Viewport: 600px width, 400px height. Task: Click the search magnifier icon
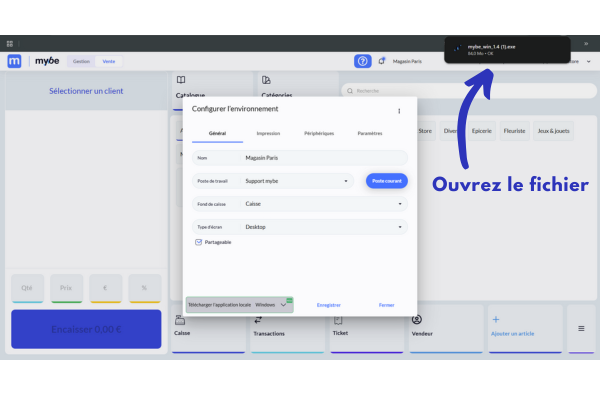point(350,91)
